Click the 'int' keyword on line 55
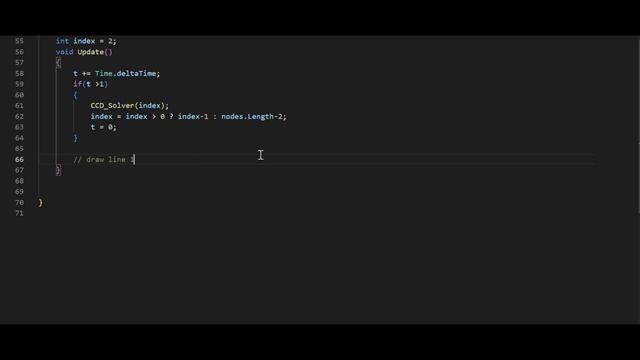The image size is (640, 360). [x=62, y=41]
